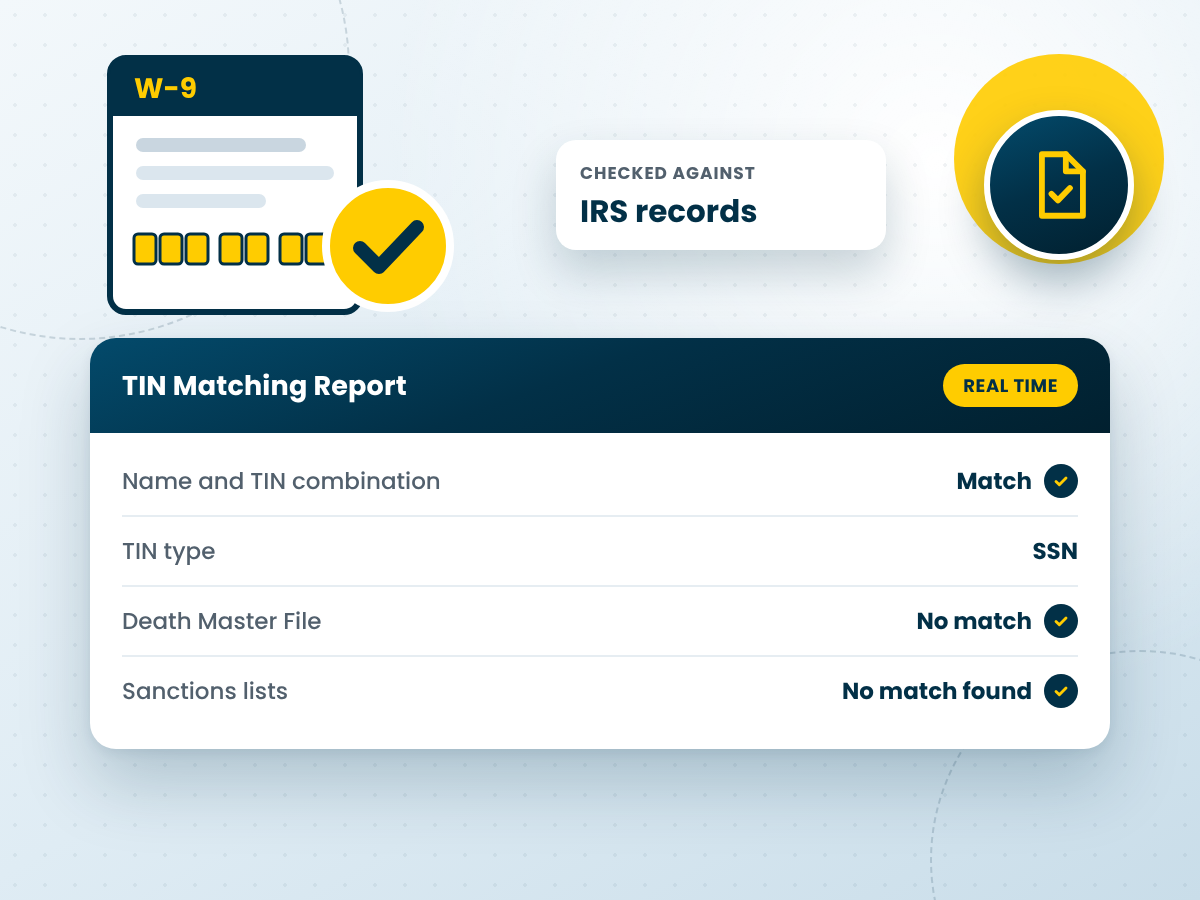The height and width of the screenshot is (900, 1200).
Task: Click the SSN value
Action: 1055,551
